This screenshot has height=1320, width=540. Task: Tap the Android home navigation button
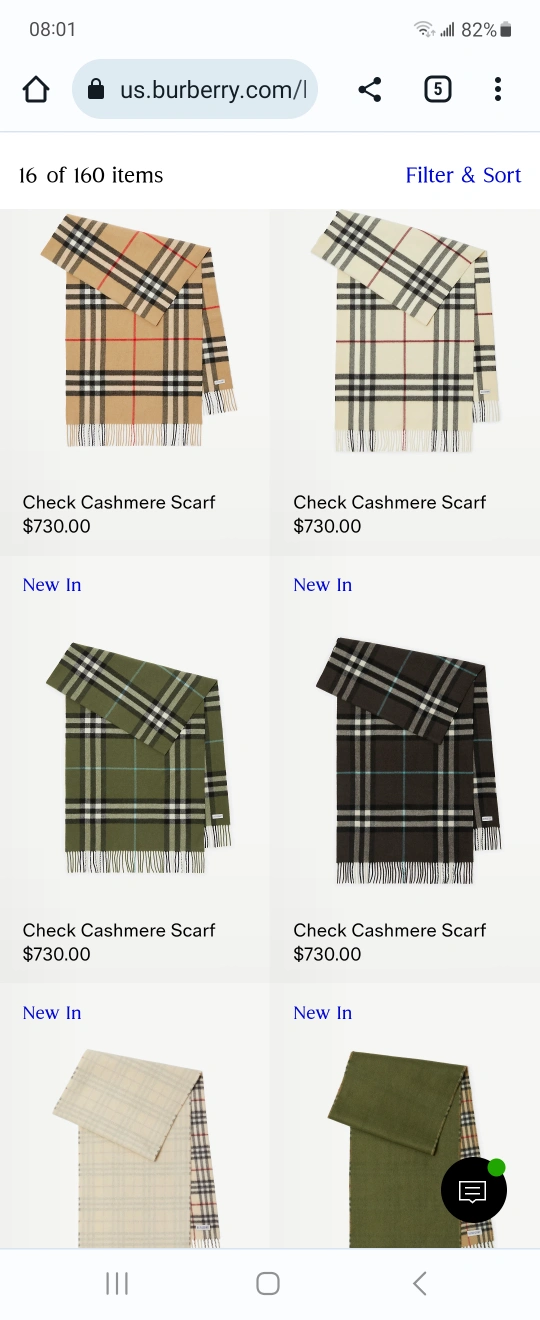coord(268,1283)
